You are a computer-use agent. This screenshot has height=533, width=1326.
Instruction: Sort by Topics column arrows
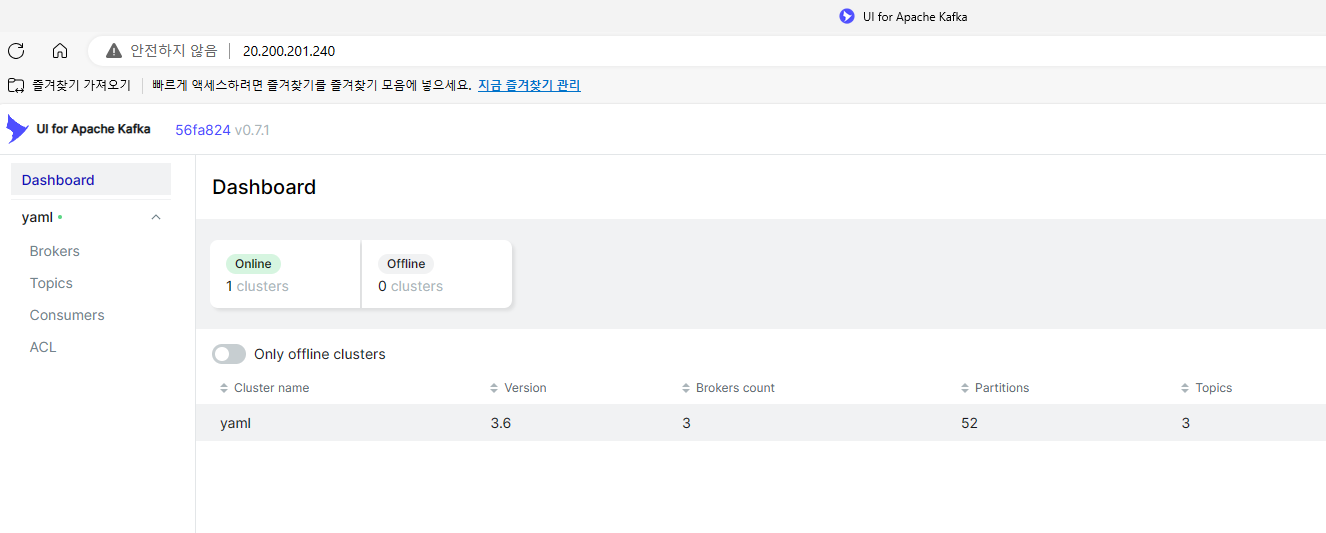1185,388
